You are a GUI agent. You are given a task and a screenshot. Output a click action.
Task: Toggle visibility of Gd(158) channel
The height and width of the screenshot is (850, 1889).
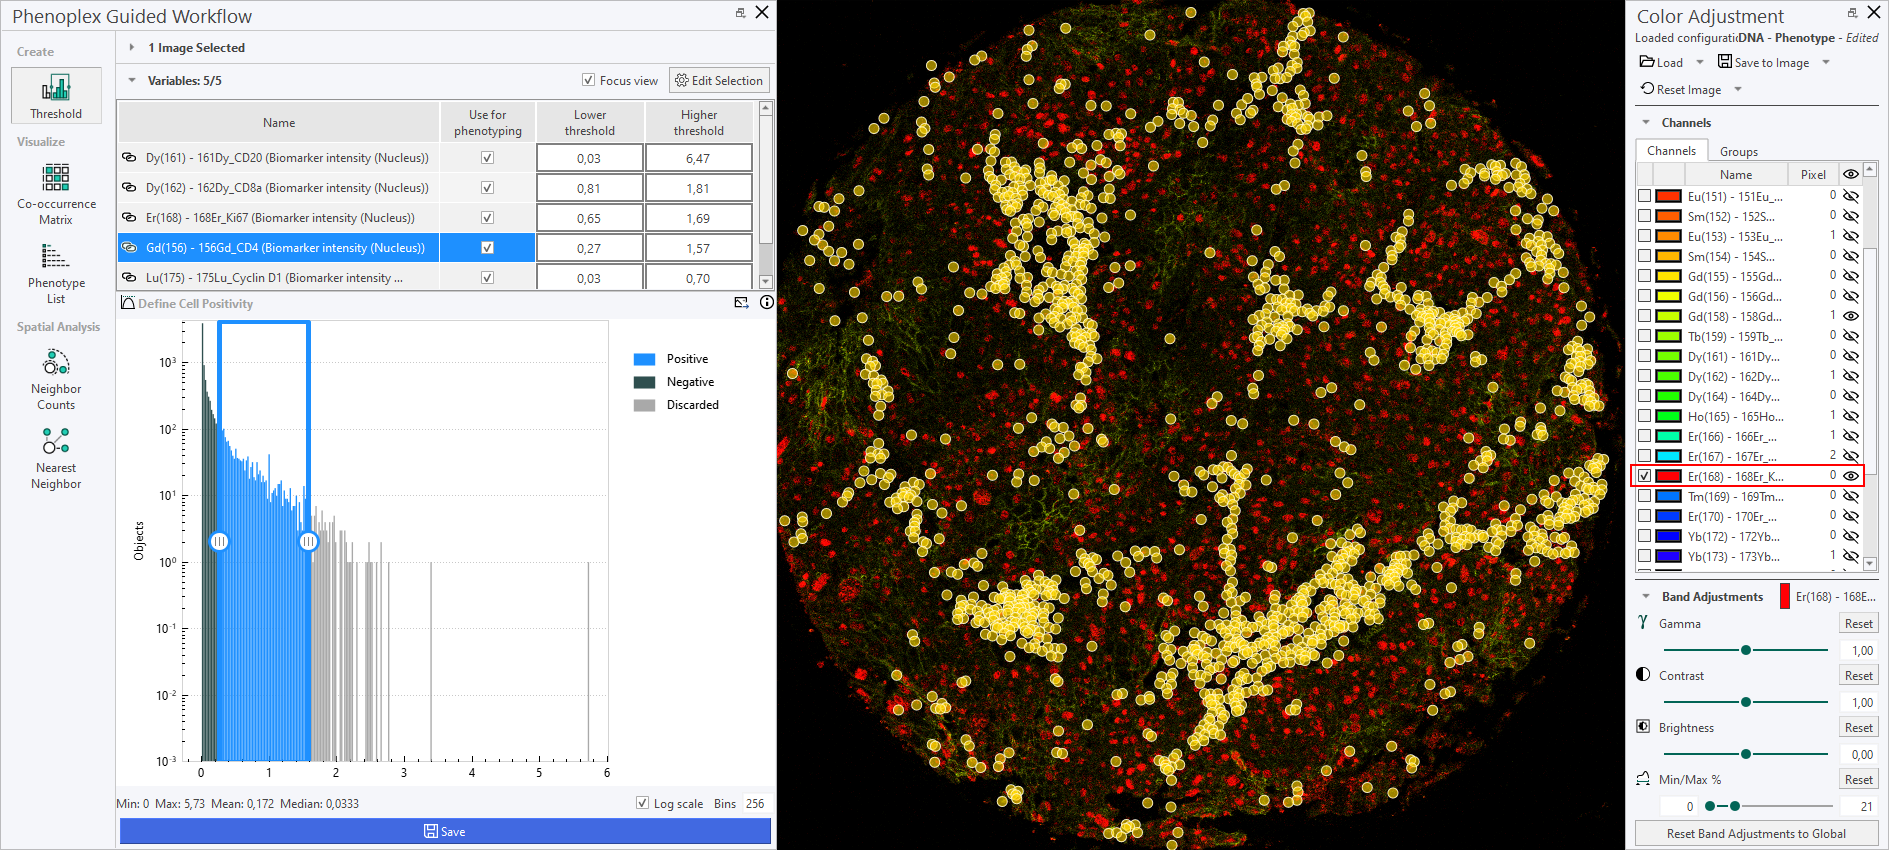click(1851, 316)
